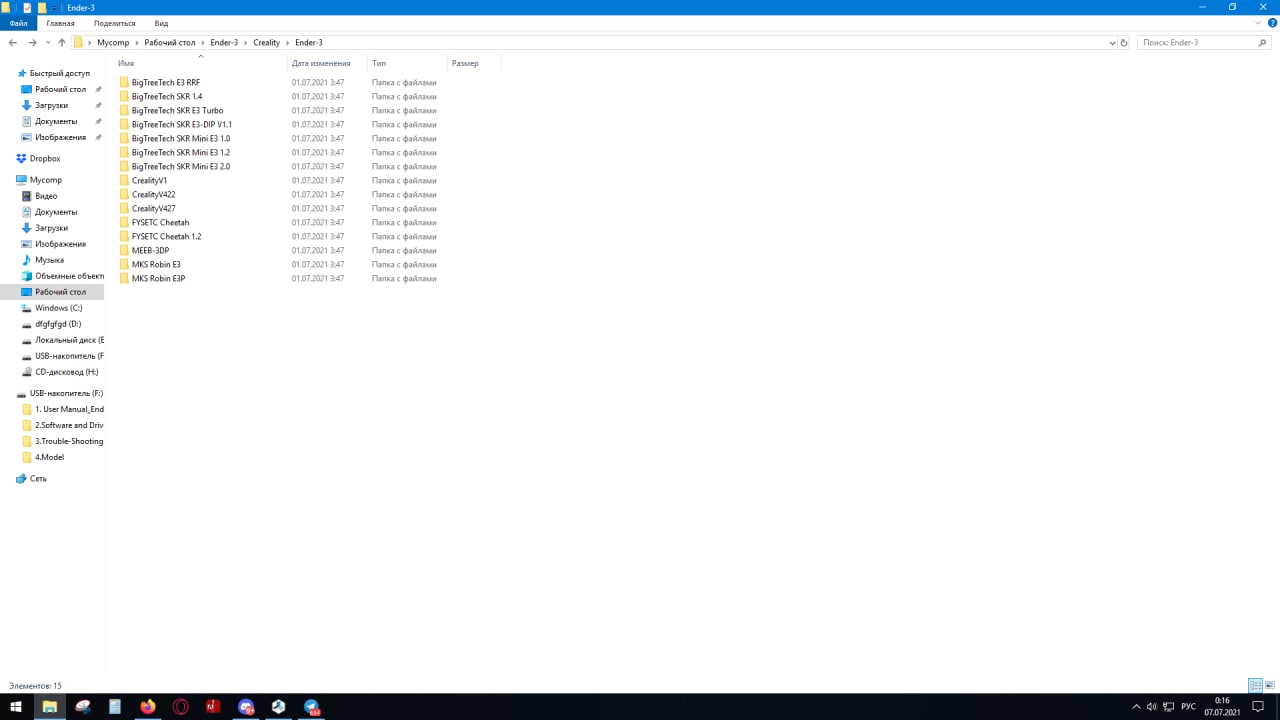Select the MKS Robin E3 folder
The image size is (1280, 720).
(156, 265)
